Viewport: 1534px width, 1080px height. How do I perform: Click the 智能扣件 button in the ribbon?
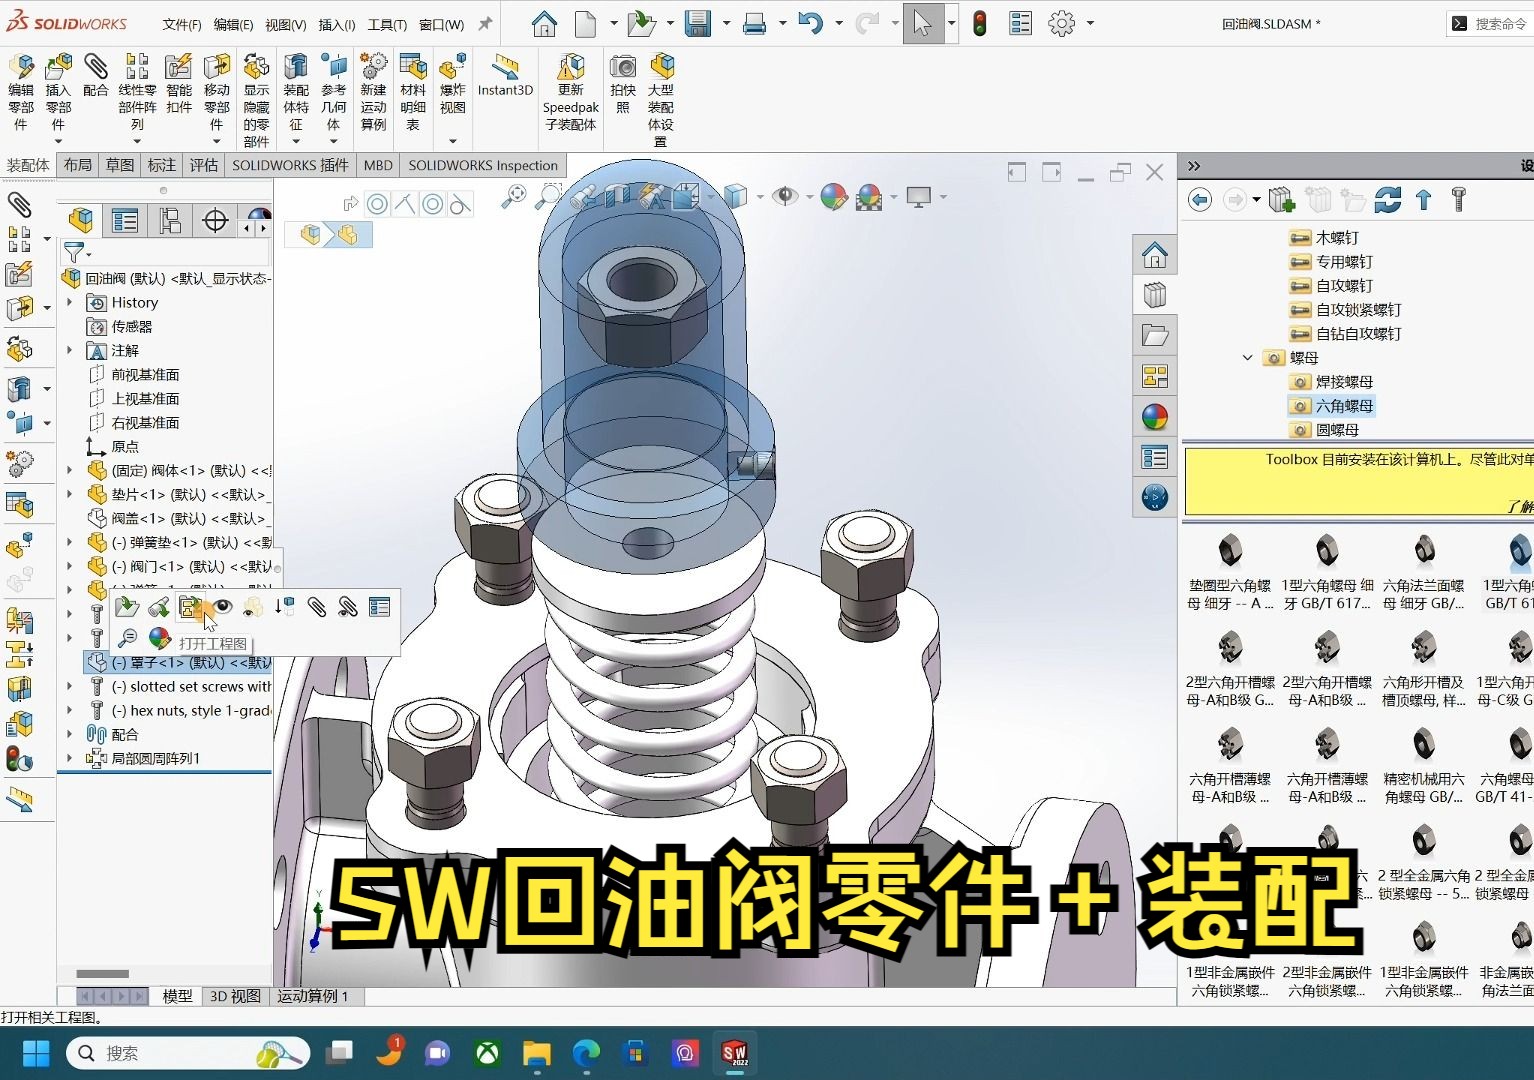pos(179,84)
